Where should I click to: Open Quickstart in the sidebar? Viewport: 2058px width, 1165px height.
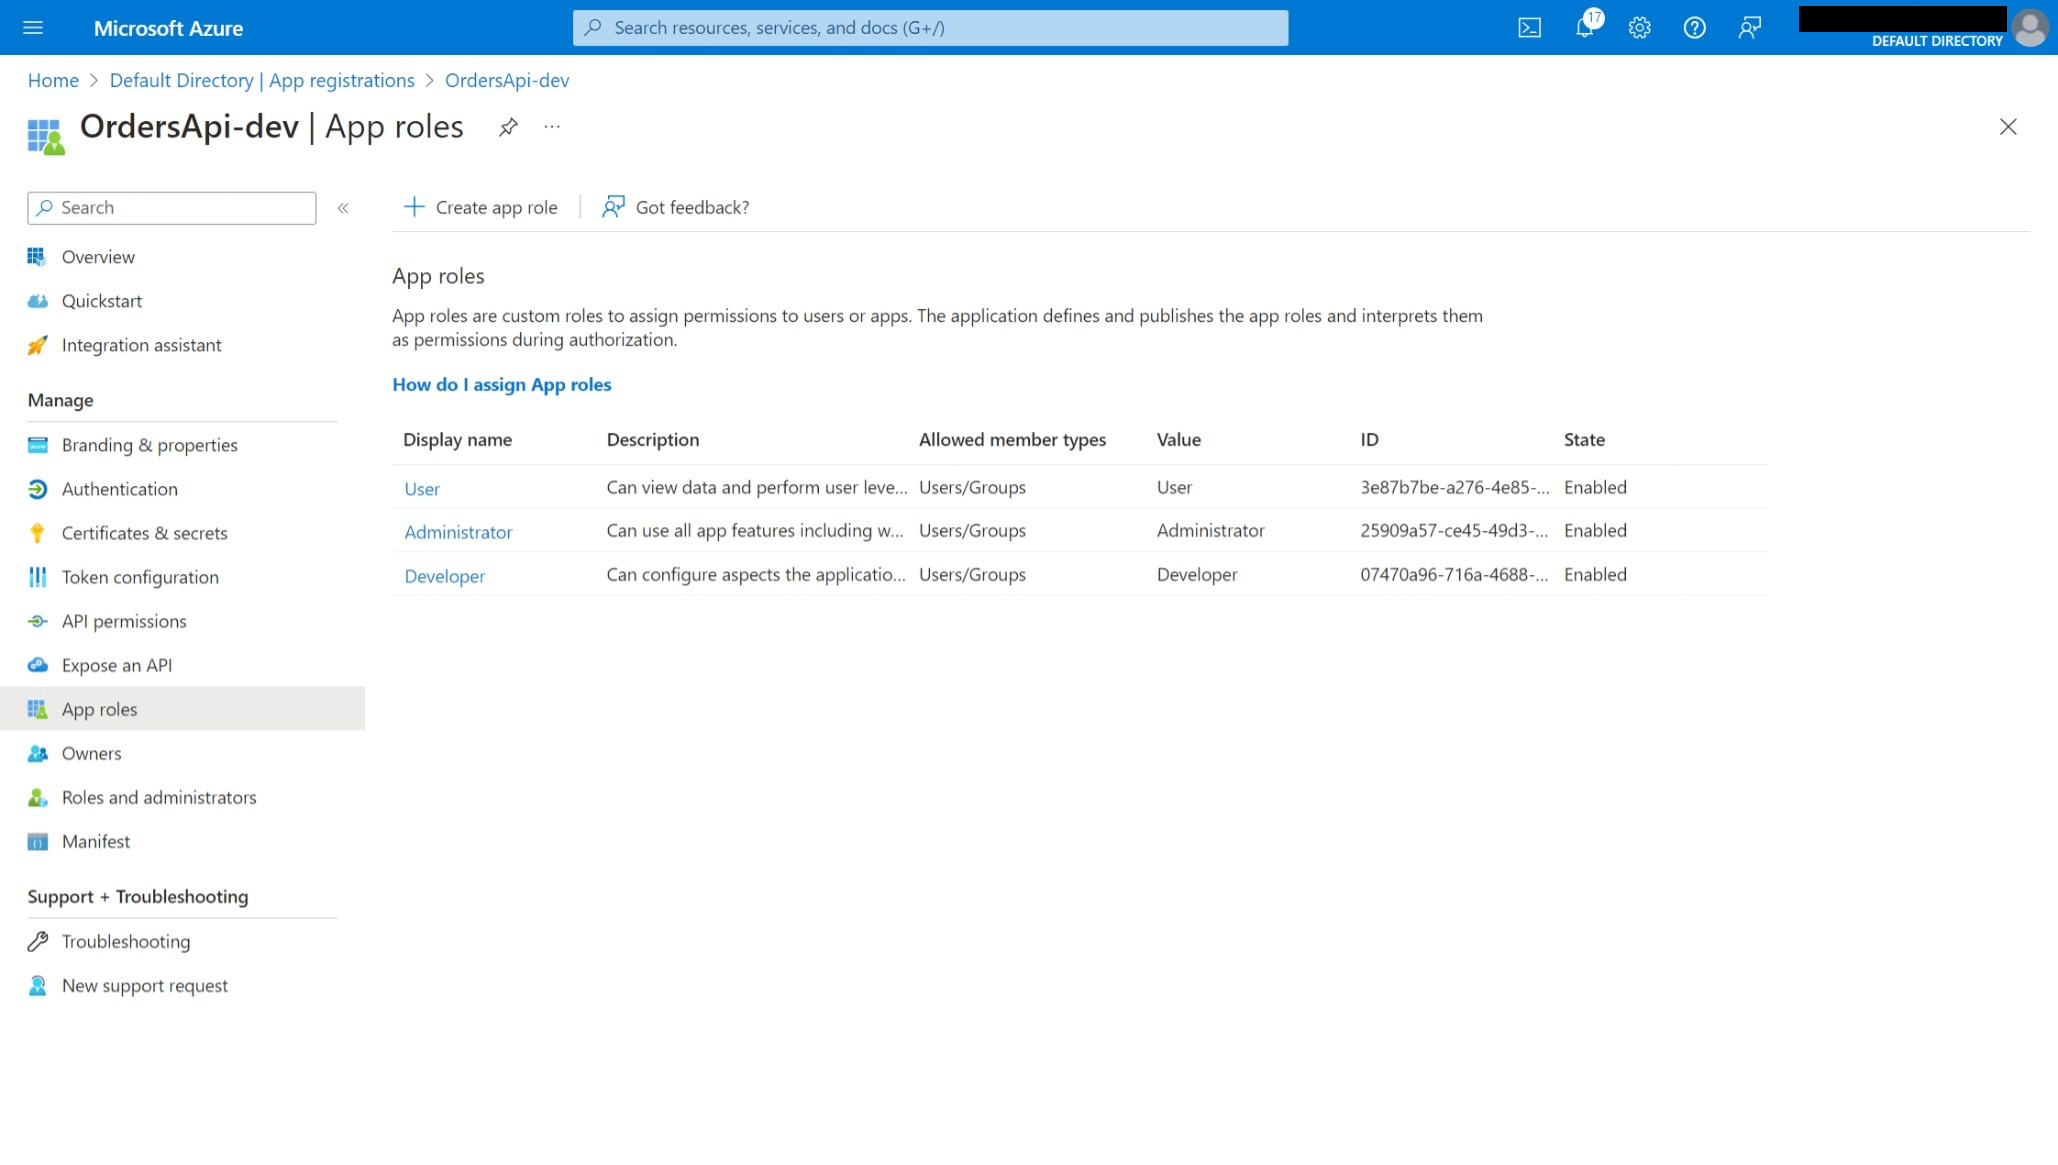pyautogui.click(x=102, y=301)
